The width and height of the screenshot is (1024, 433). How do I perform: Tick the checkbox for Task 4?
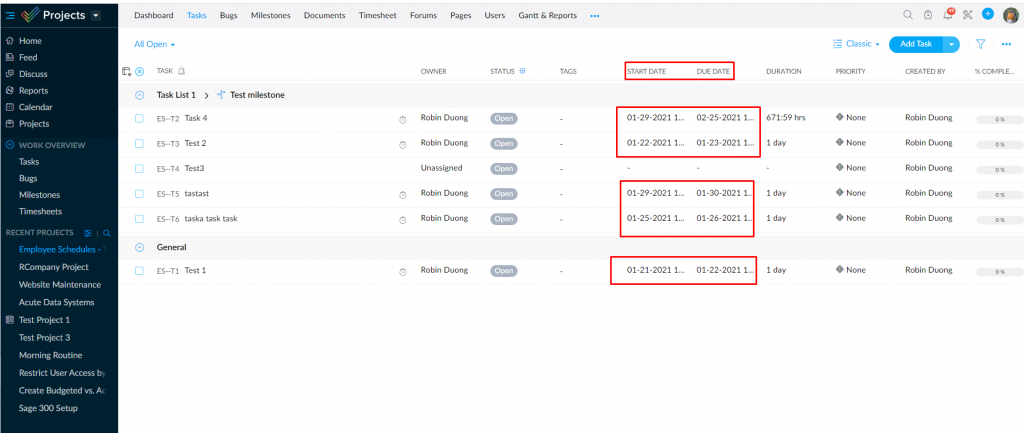click(139, 118)
